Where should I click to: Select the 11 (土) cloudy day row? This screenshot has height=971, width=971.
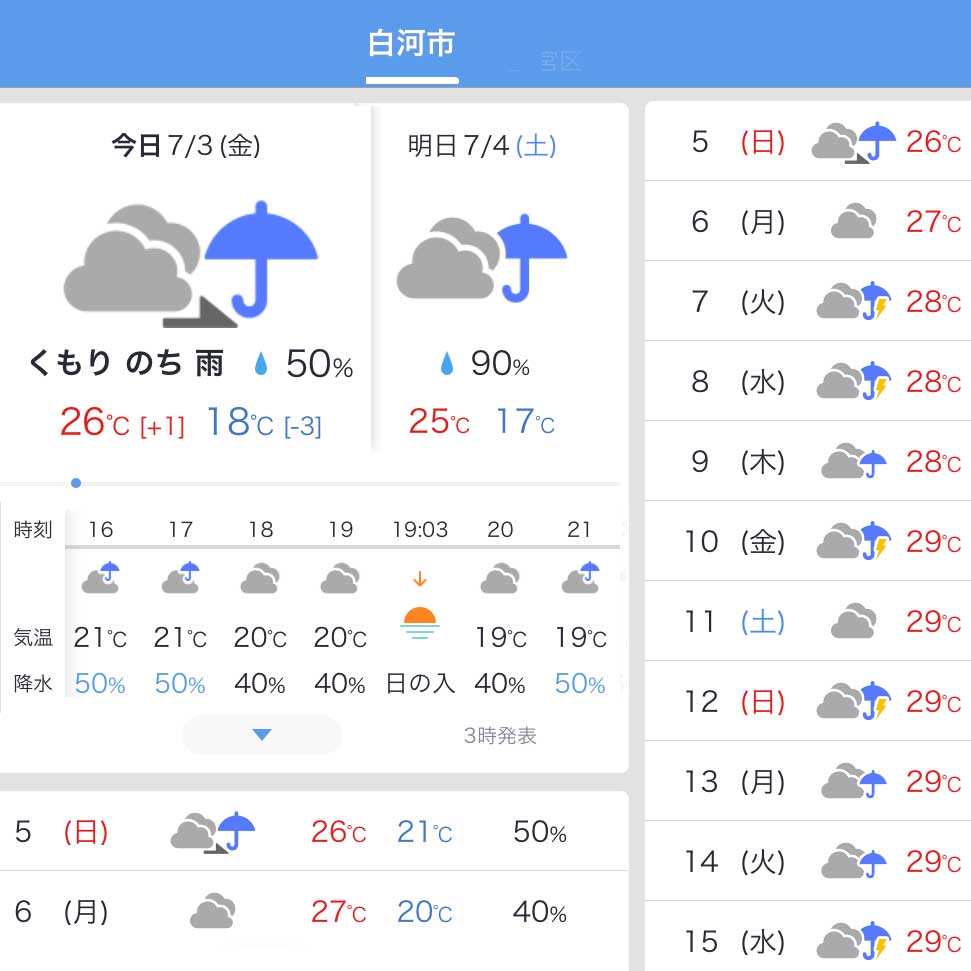click(x=808, y=621)
